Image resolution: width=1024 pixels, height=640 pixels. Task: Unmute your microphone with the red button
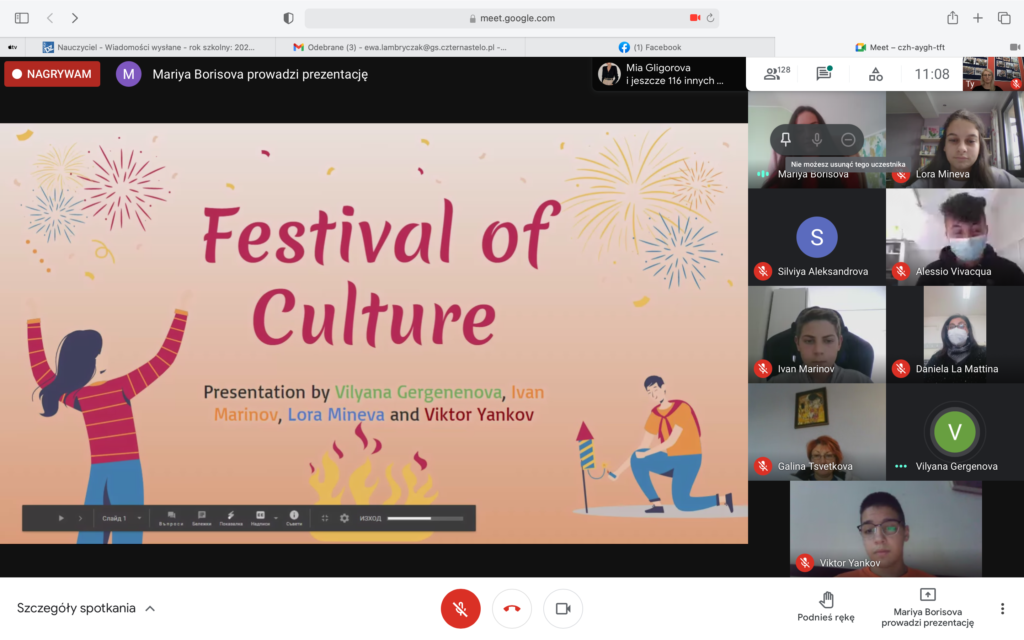click(x=461, y=608)
